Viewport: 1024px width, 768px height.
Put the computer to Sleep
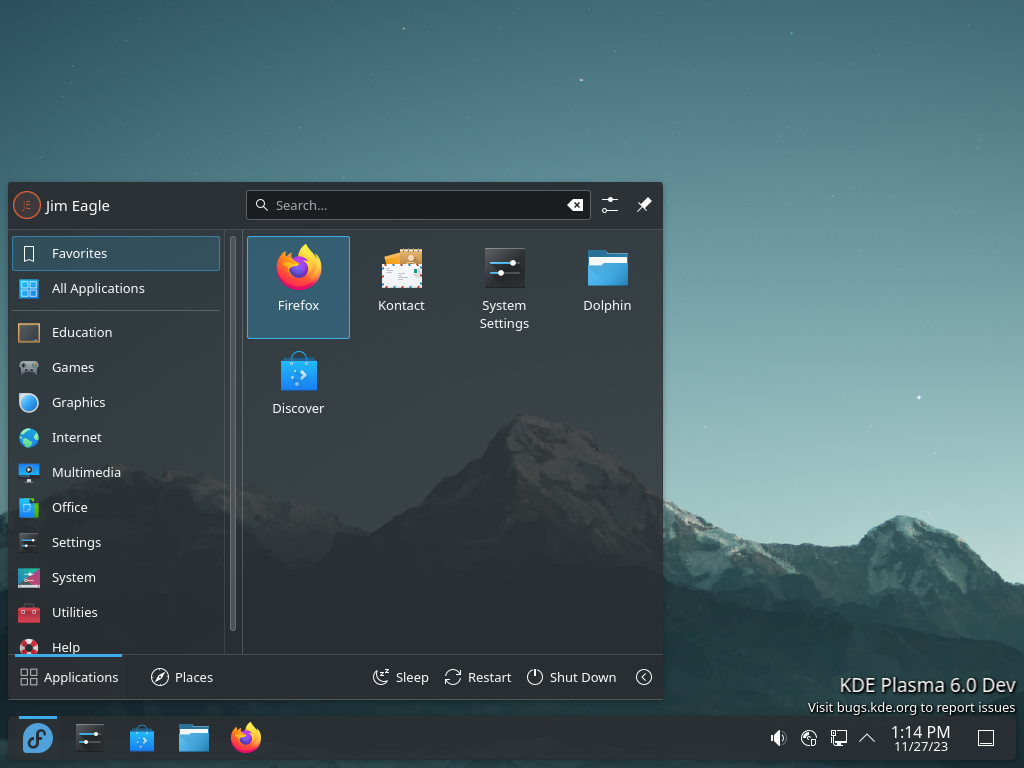[x=400, y=677]
